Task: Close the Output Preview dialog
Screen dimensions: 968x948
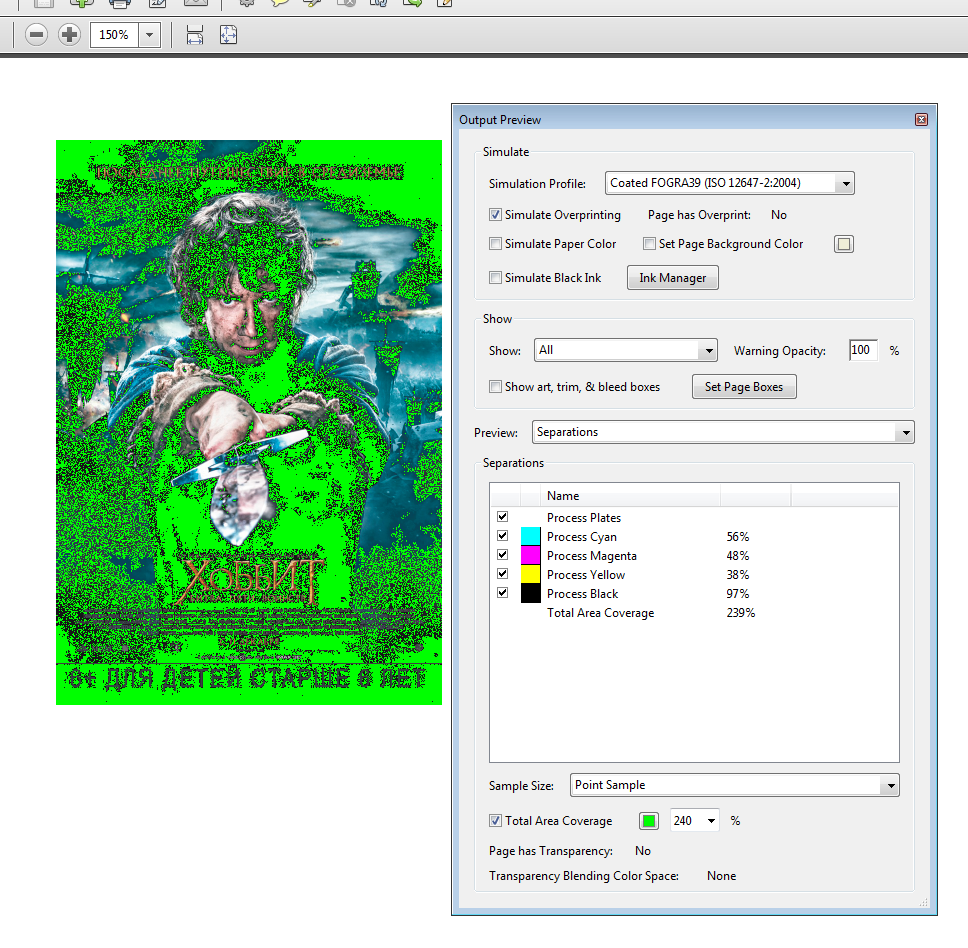Action: click(x=921, y=120)
